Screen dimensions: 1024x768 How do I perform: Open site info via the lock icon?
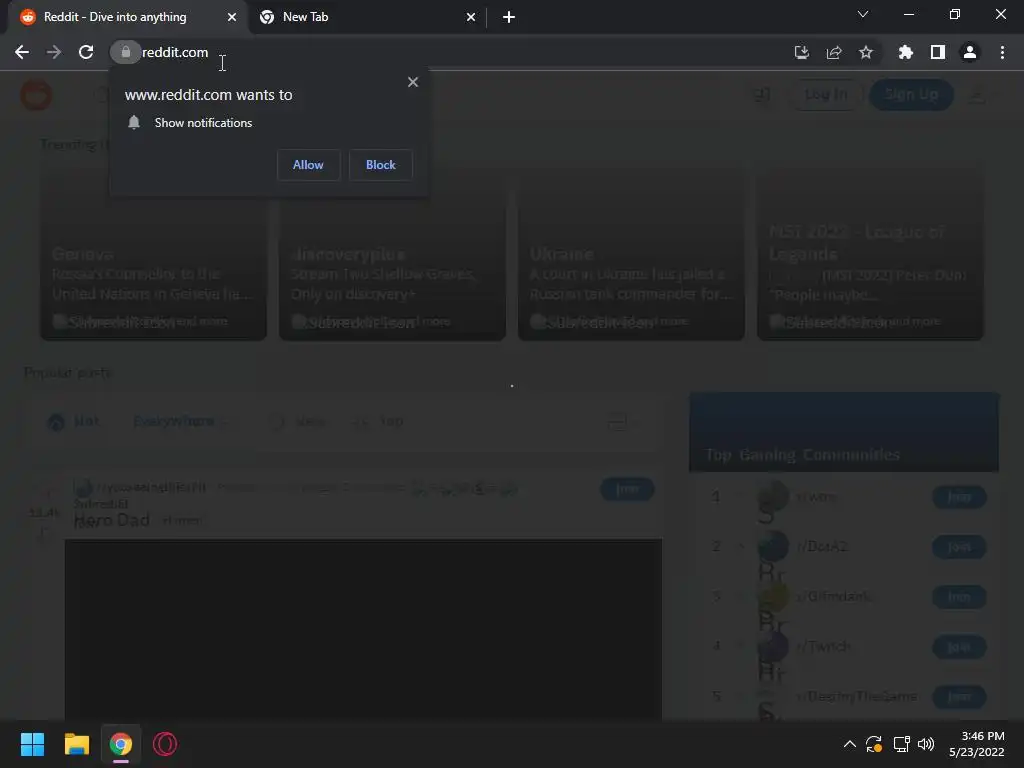tap(125, 52)
